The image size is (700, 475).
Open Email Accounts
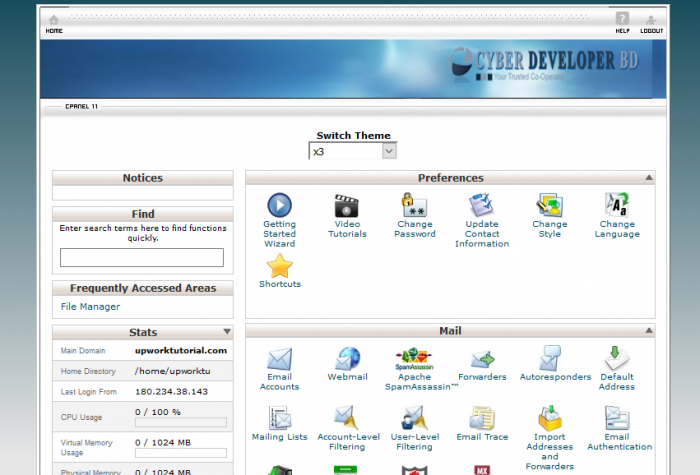coord(279,359)
